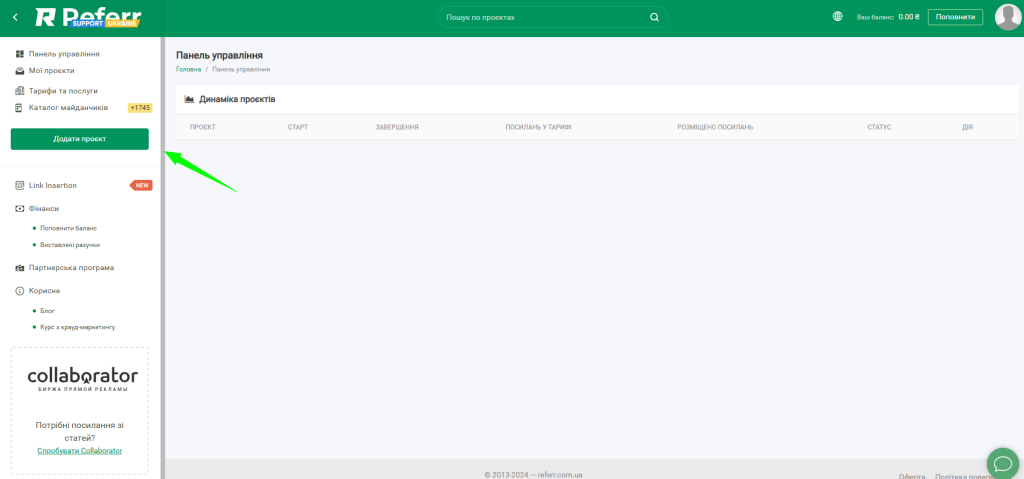Open the user avatar menu
Screen dimensions: 1024x479
click(x=1007, y=17)
